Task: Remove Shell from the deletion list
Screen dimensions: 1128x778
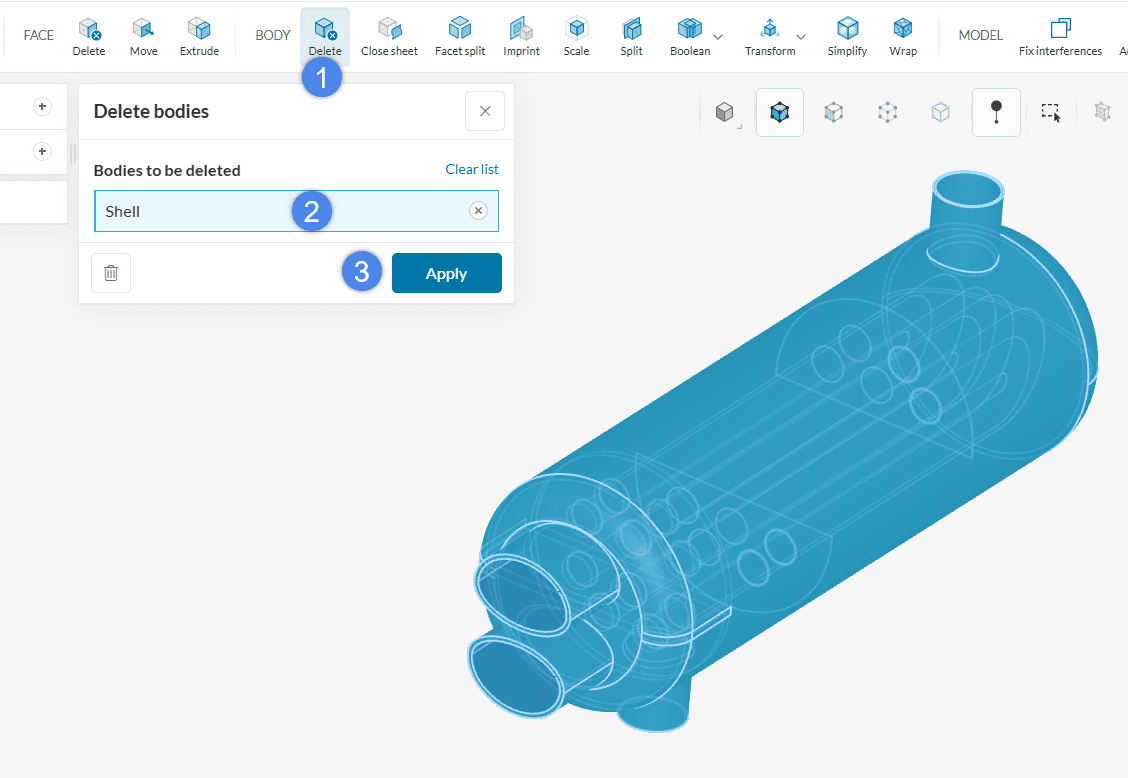Action: (479, 210)
